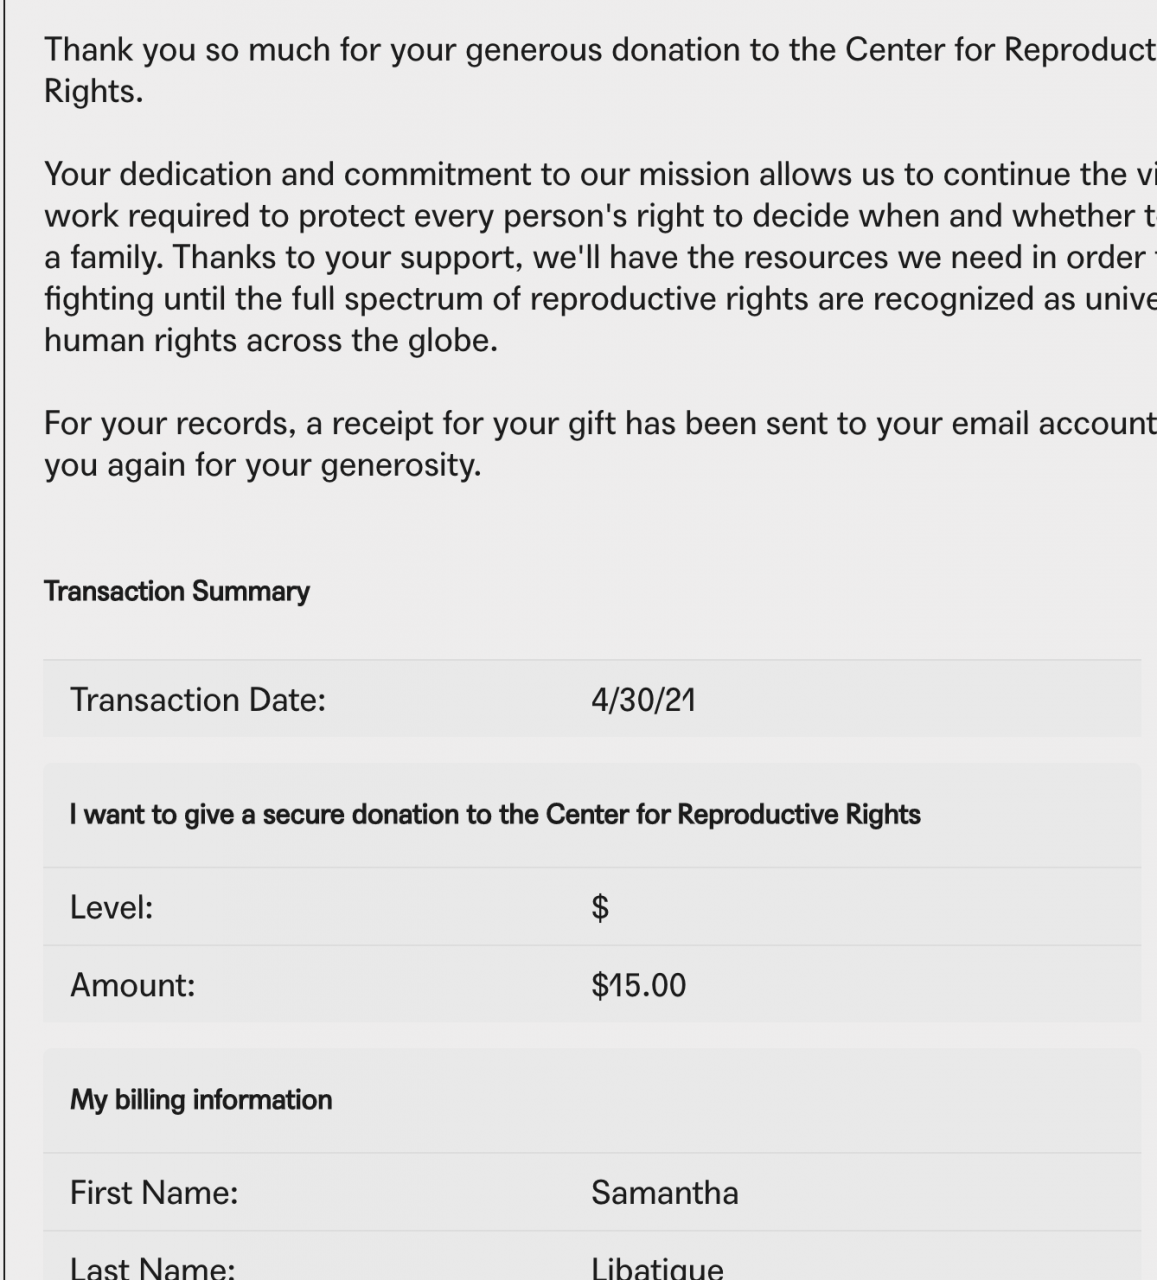Click the $15.00 amount value
This screenshot has width=1157, height=1280.
638,986
